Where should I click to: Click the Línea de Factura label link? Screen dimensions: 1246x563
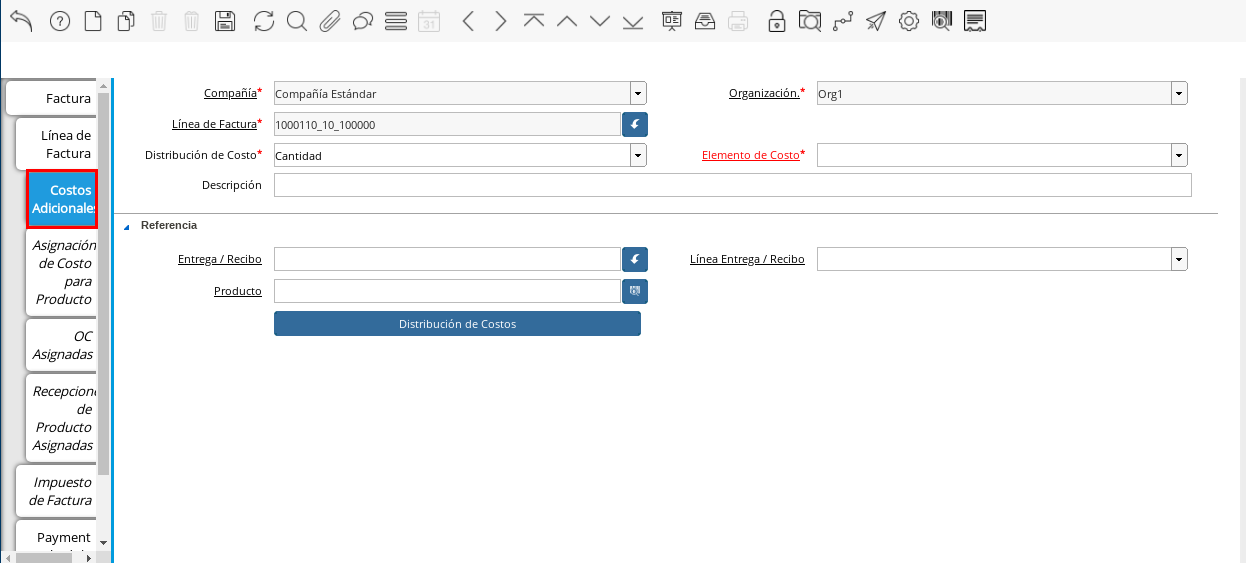[215, 124]
